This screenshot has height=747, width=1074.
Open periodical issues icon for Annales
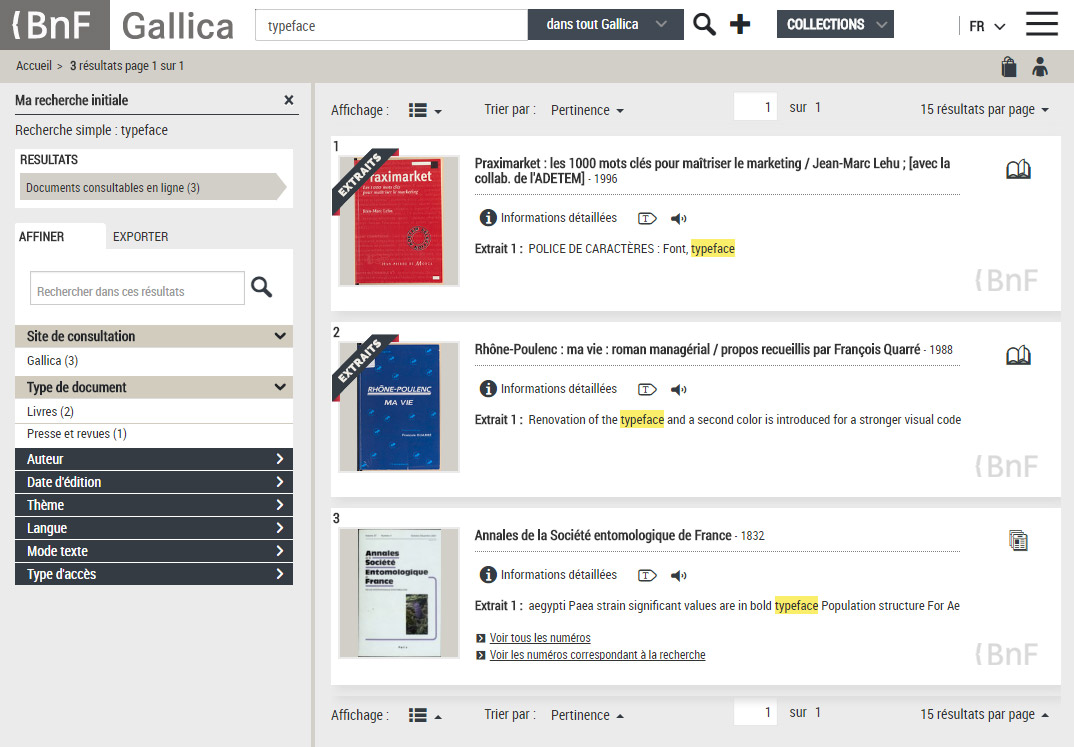pos(1018,540)
